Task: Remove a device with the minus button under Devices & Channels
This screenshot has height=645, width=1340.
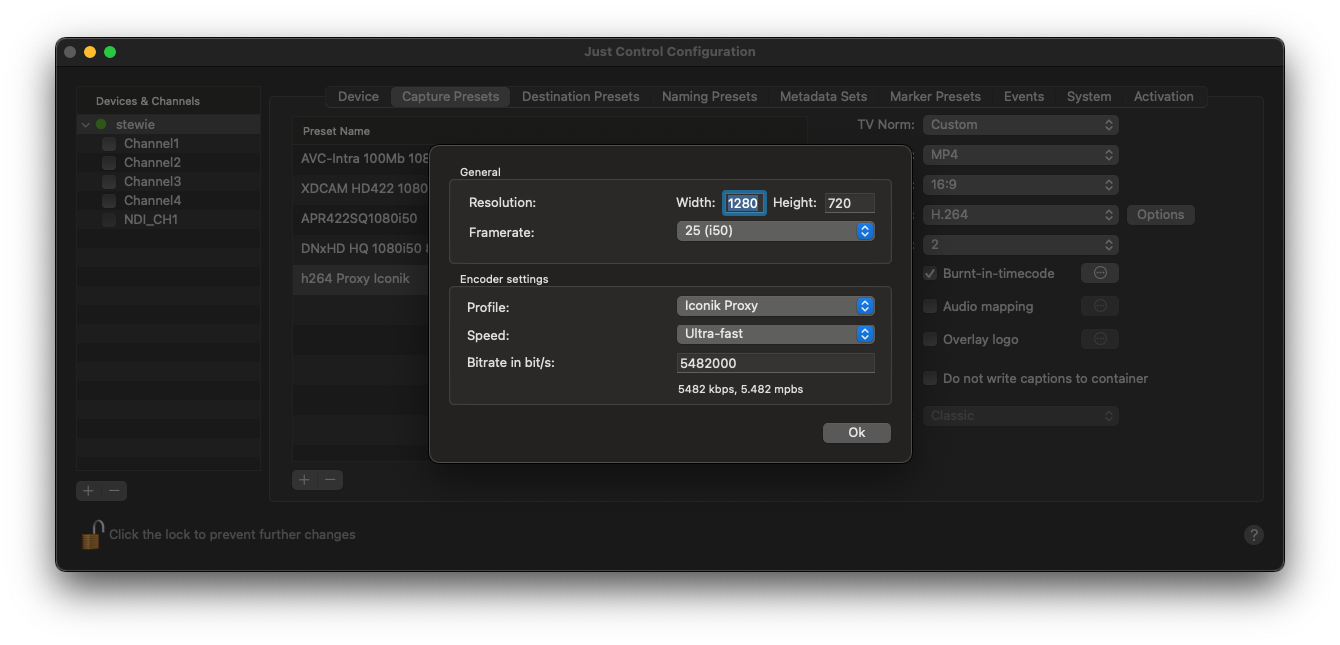Action: pos(114,490)
